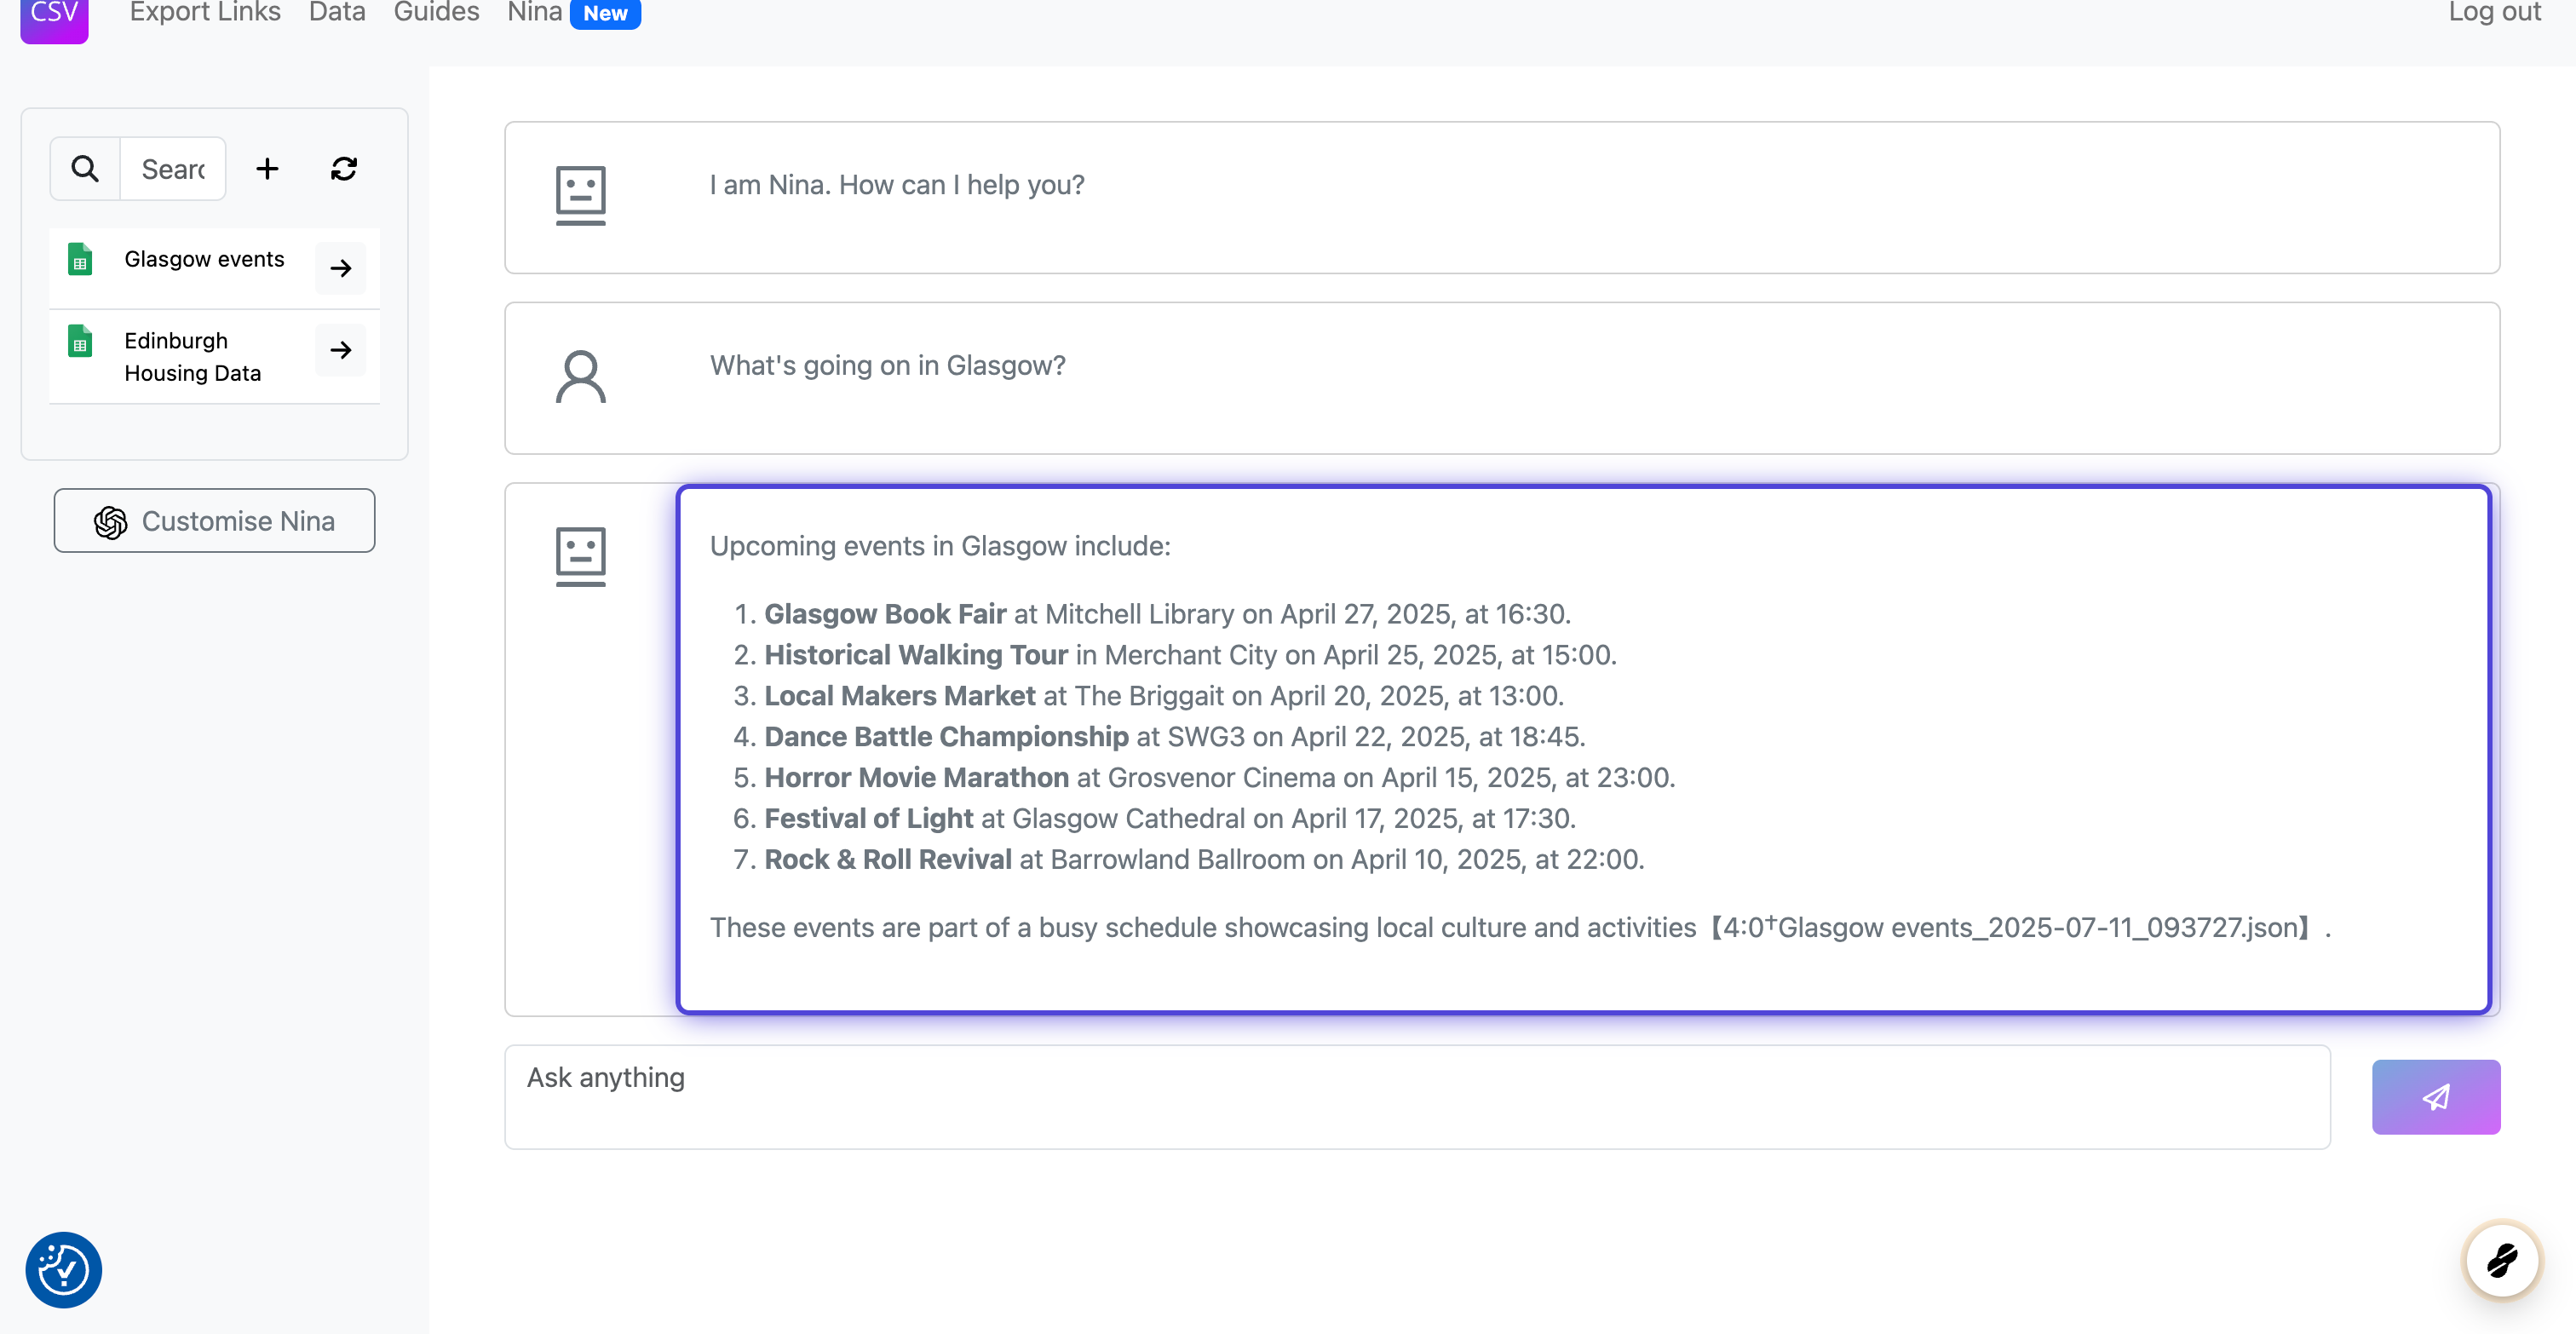Click the OpenAI logo on Customise Nina
The width and height of the screenshot is (2576, 1334).
[x=110, y=521]
